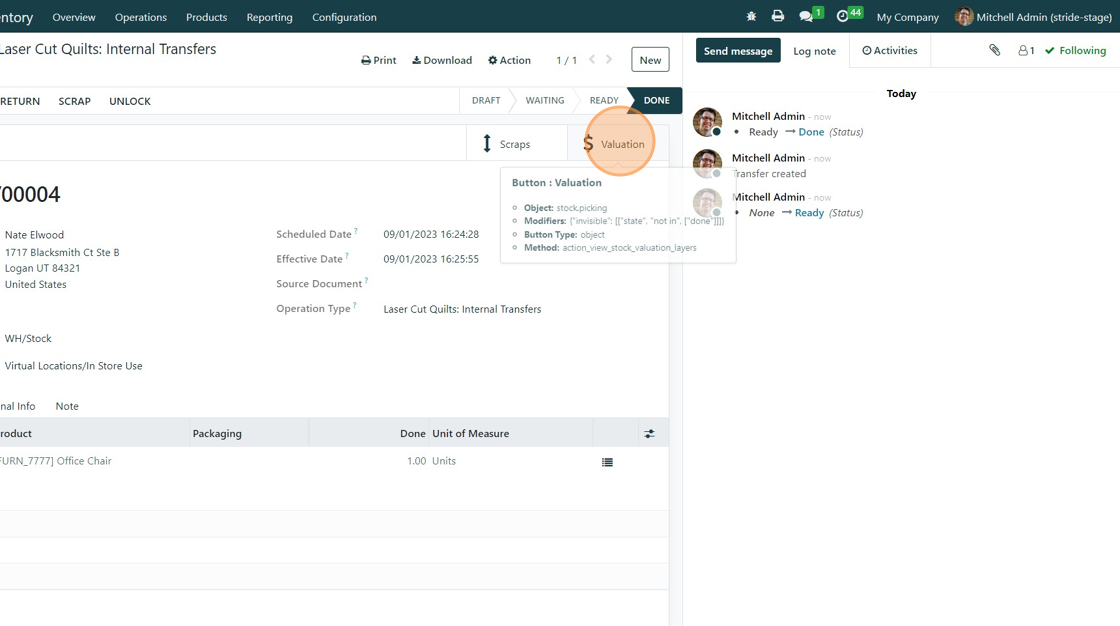1120x626 pixels.
Task: Click the printer icon in top bar
Action: click(x=778, y=16)
